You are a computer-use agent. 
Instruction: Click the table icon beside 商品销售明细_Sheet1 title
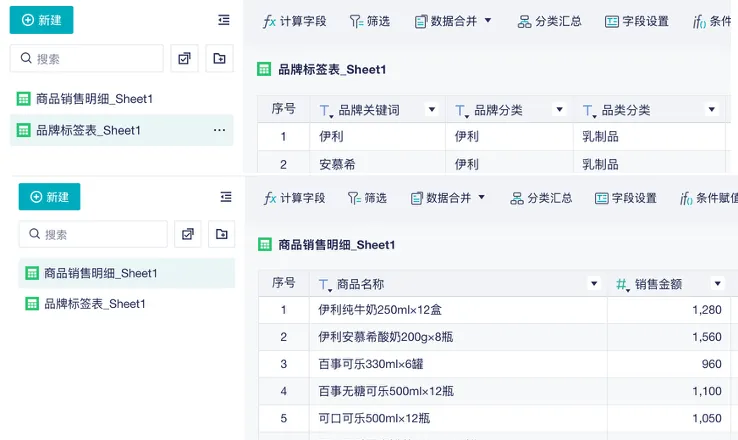[x=265, y=244]
